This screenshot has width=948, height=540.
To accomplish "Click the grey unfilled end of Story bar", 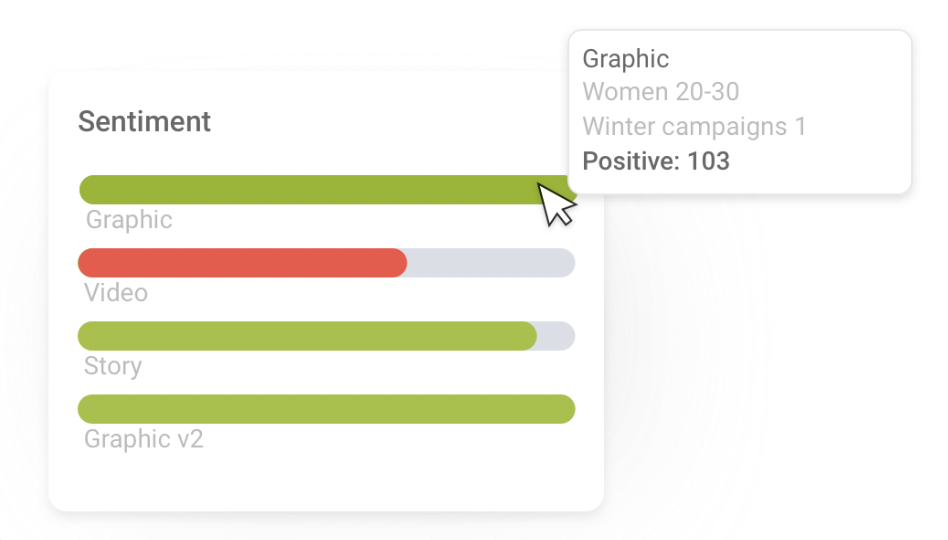I will click(x=557, y=336).
